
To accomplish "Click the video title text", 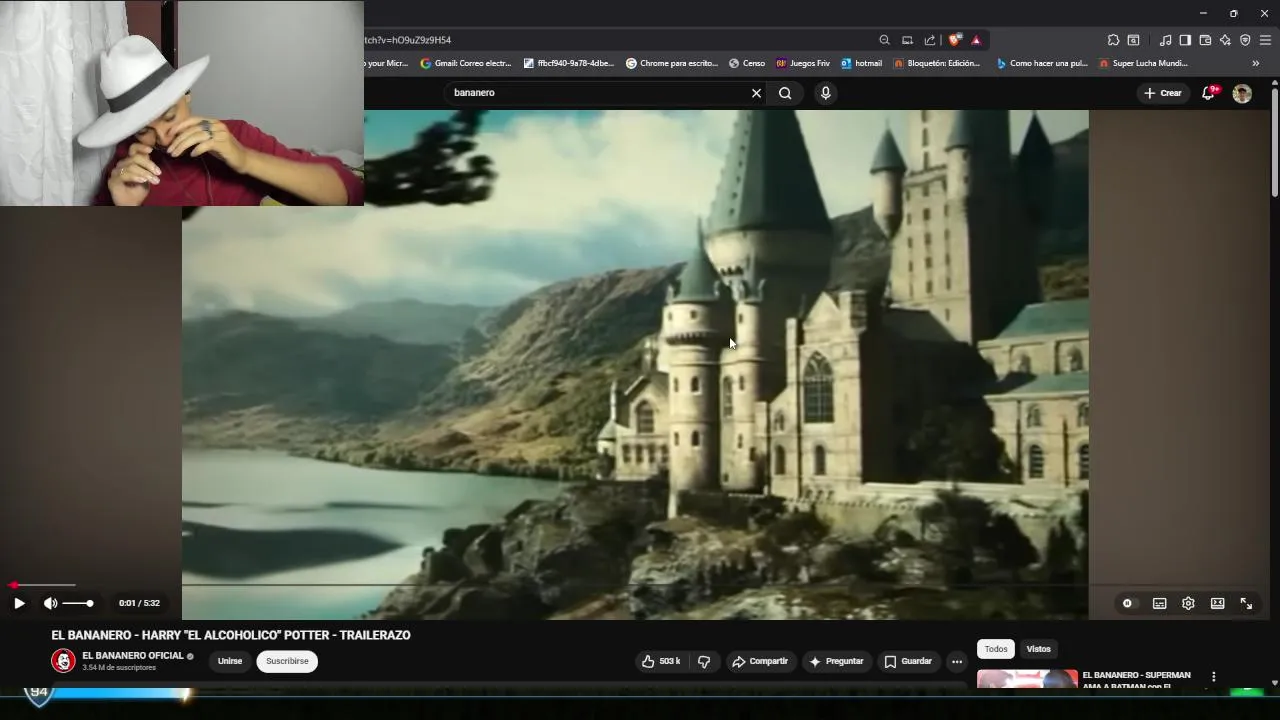I will pos(231,635).
